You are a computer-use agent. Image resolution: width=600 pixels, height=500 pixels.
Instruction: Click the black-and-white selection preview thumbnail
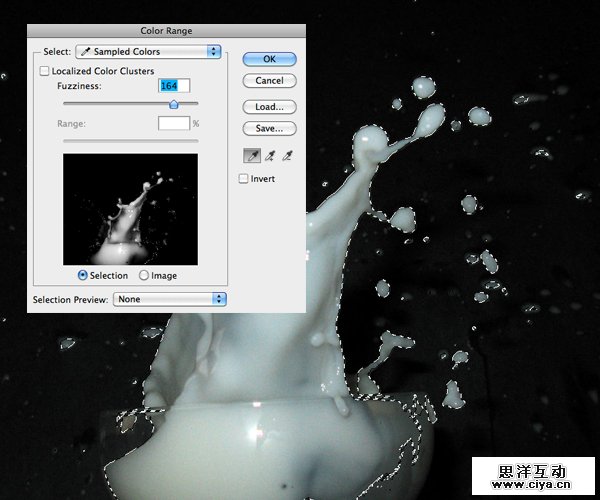point(130,210)
